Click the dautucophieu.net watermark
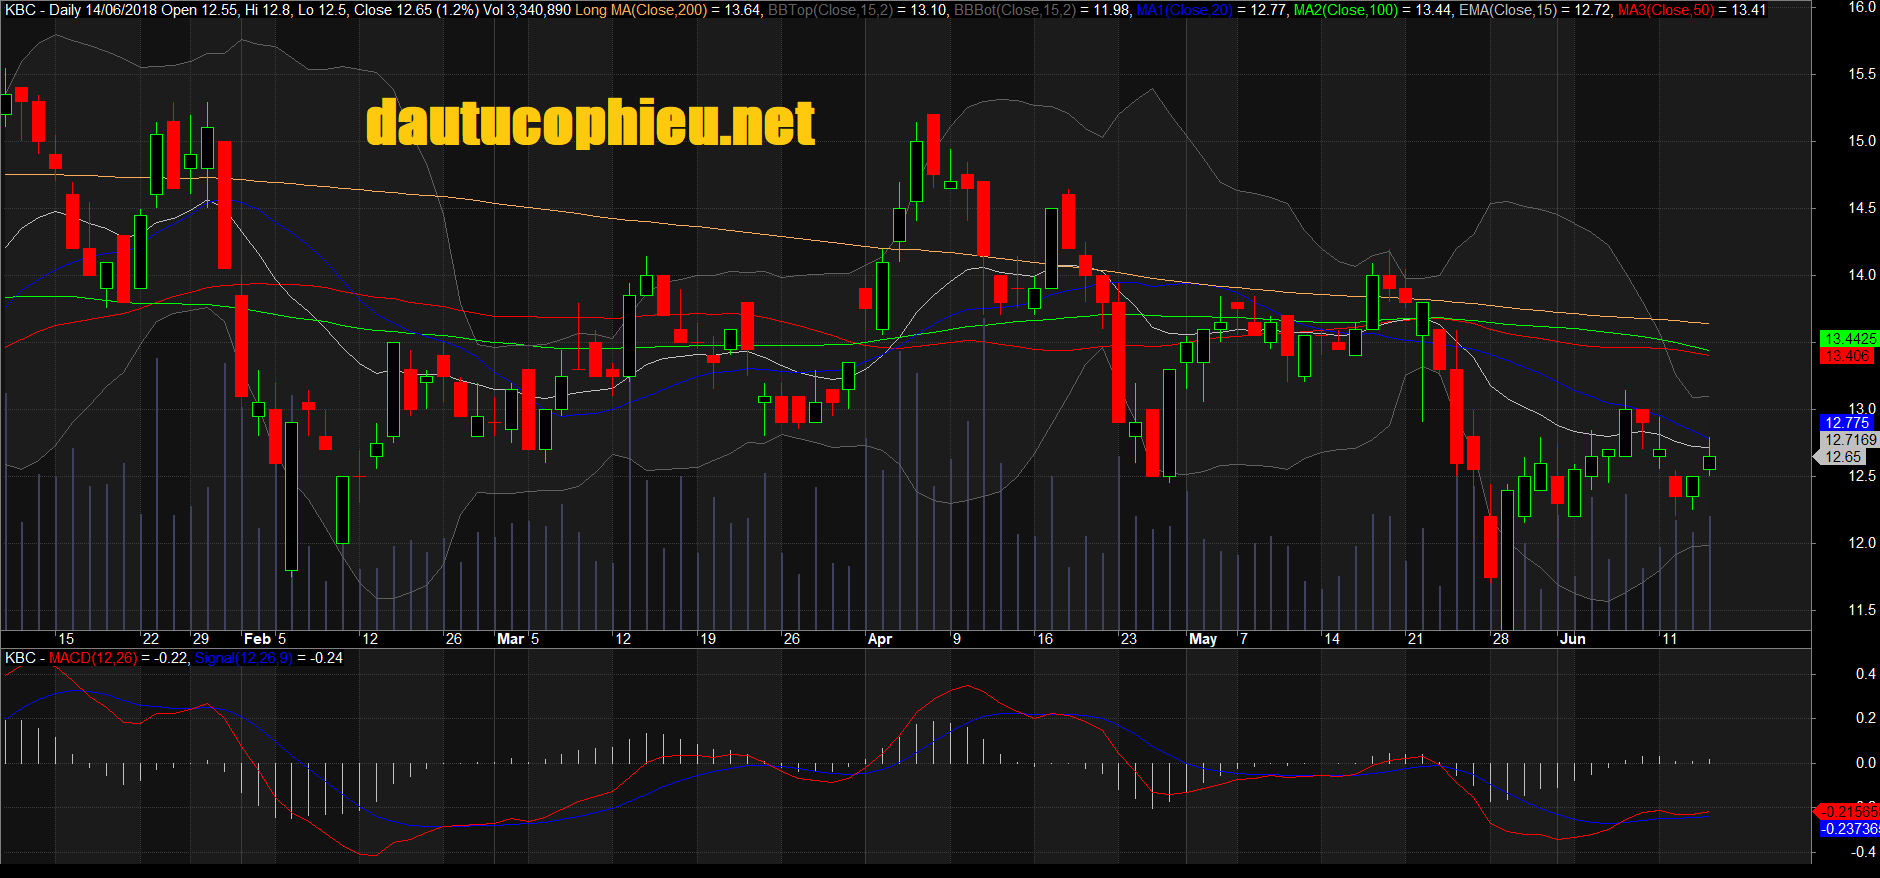This screenshot has width=1880, height=878. tap(590, 124)
